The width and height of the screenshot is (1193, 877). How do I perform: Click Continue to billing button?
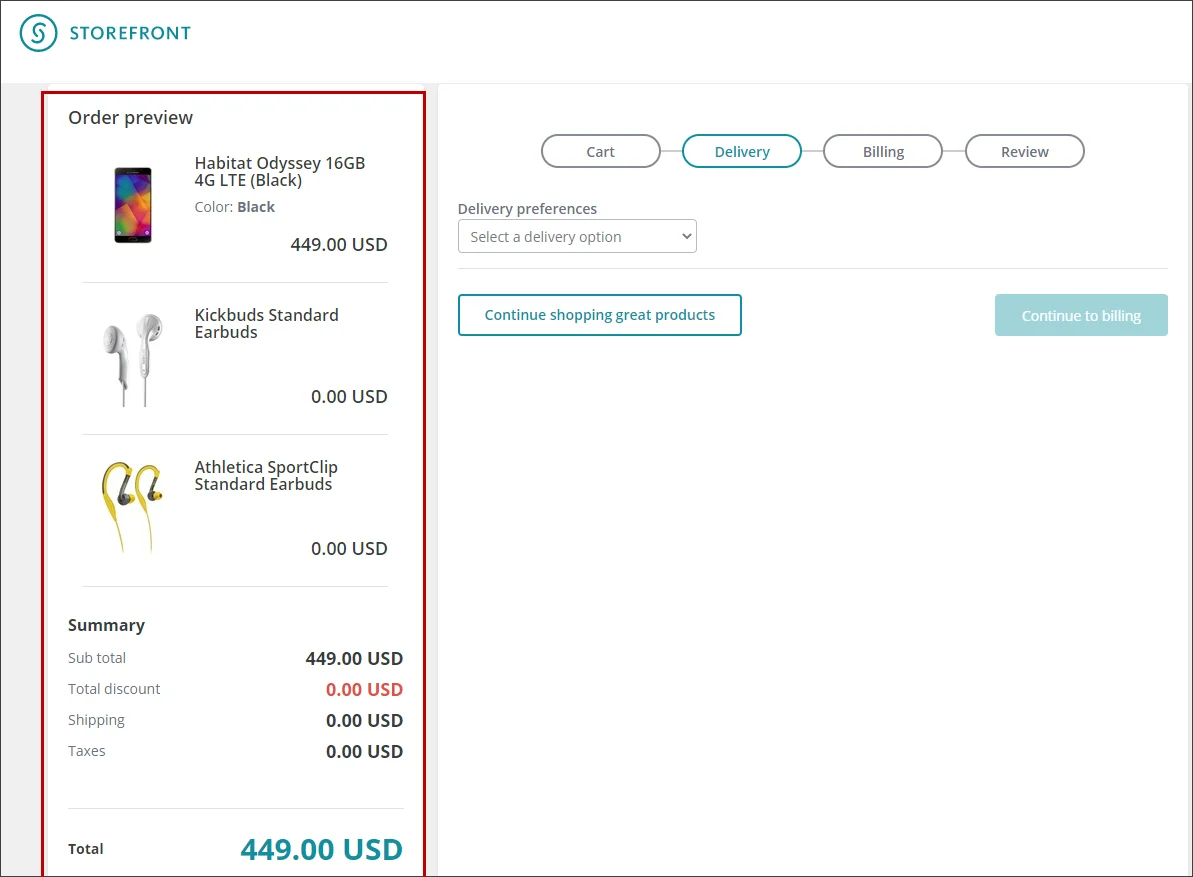1081,315
